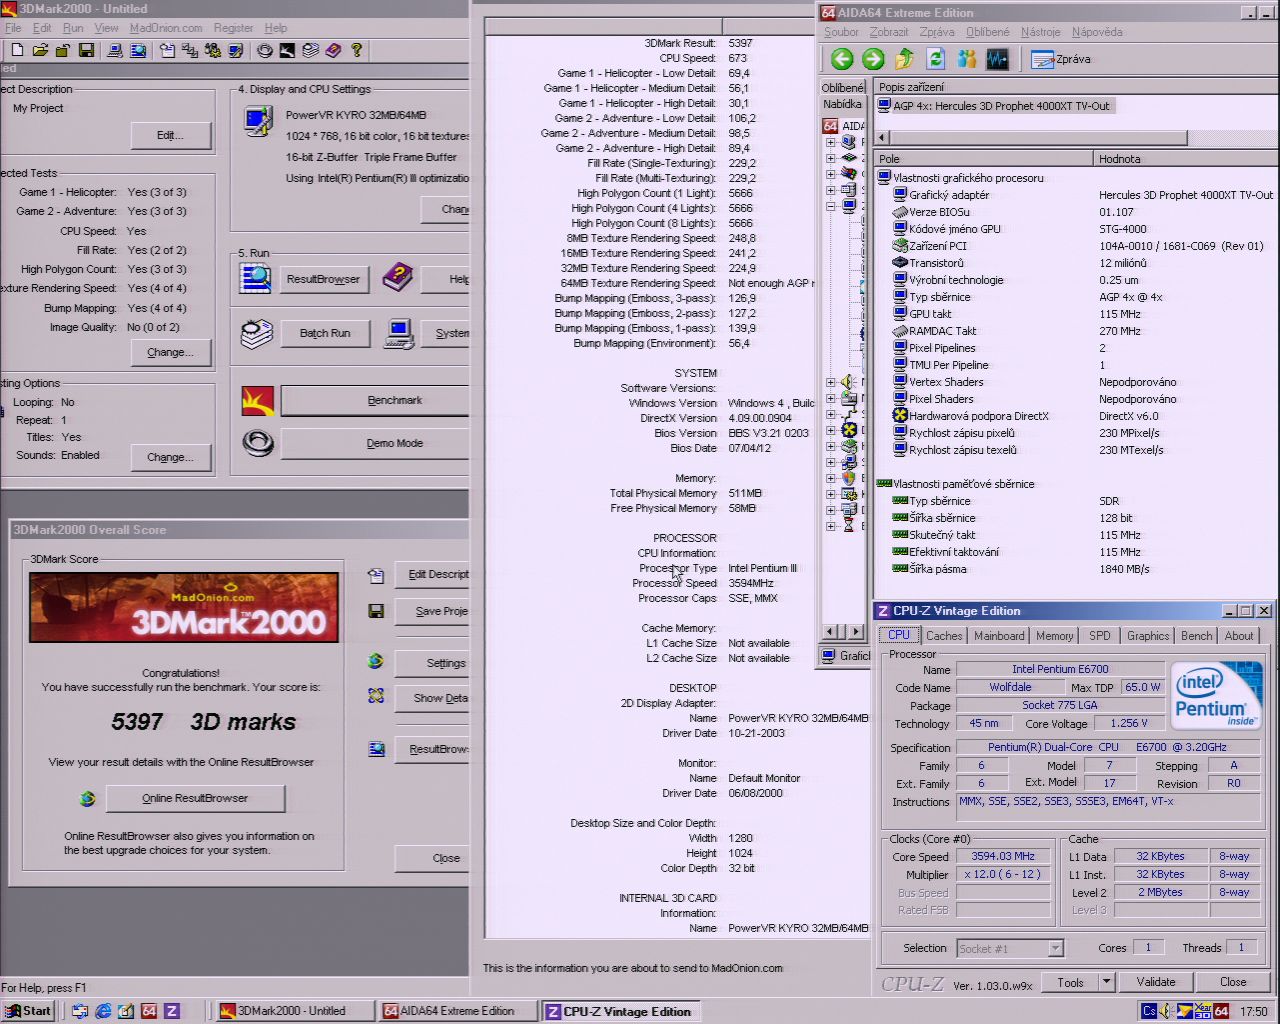
Task: Click the AIDA64 Extreme Edition taskbar button
Action: (457, 1011)
